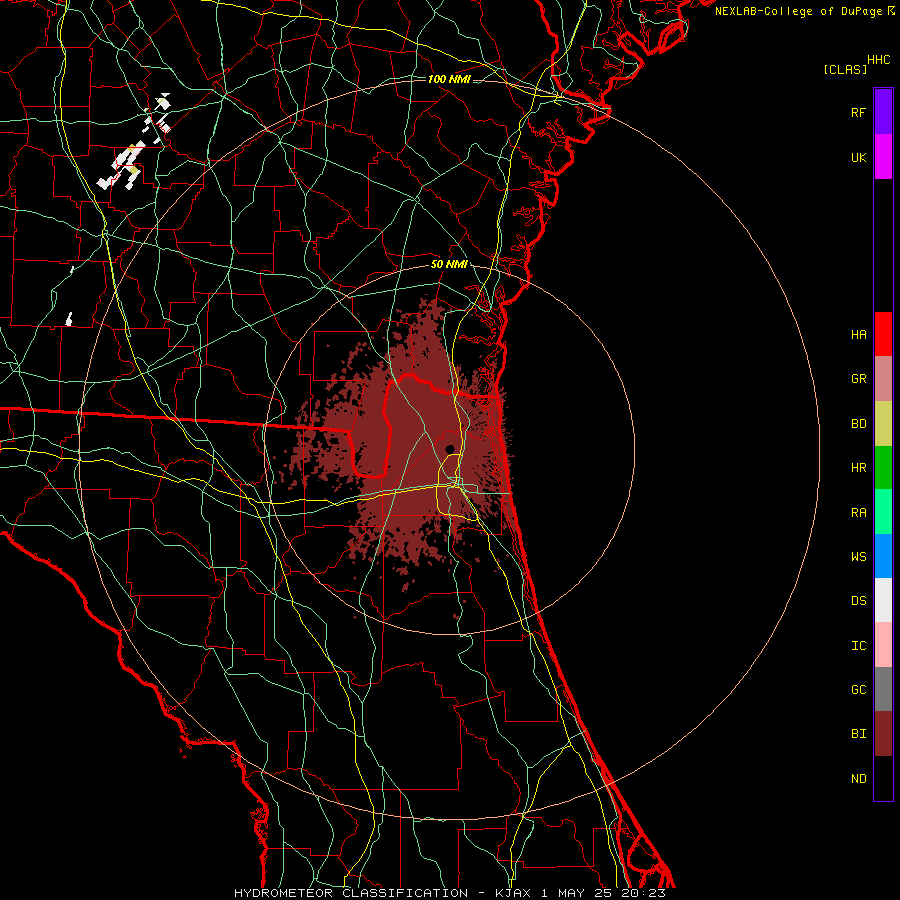
Task: Click the Hydrometeor Classification KJAX caption
Action: tap(449, 893)
